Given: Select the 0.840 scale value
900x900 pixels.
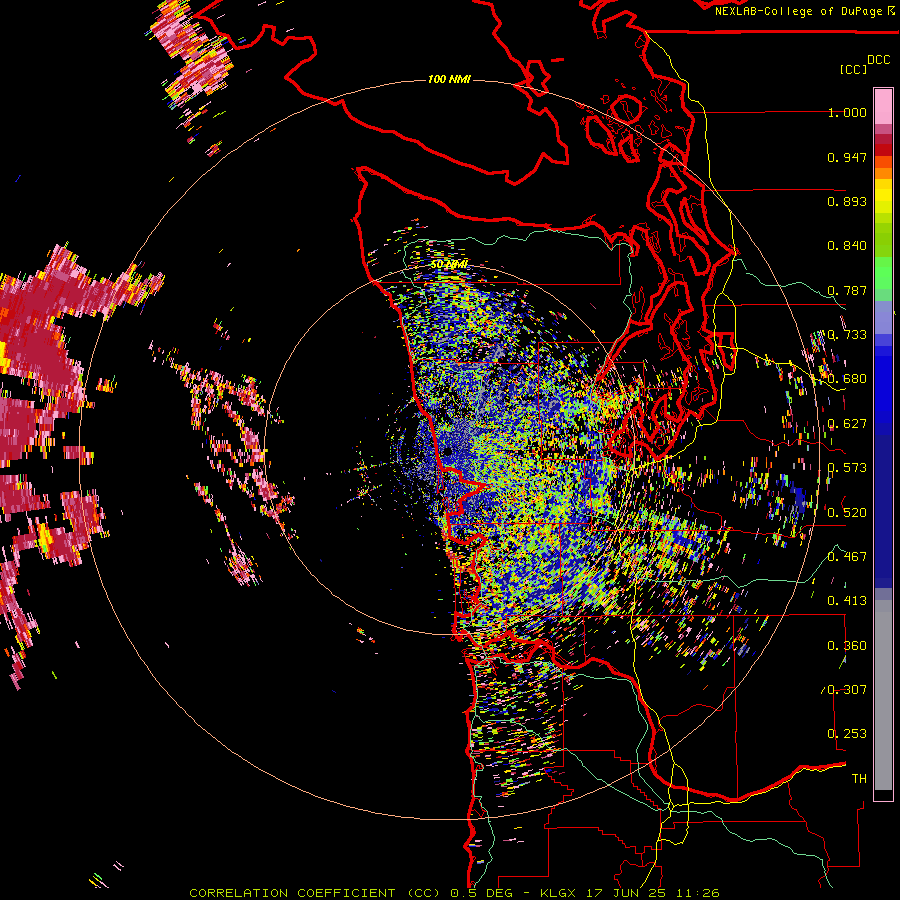Looking at the screenshot, I should click(x=847, y=246).
